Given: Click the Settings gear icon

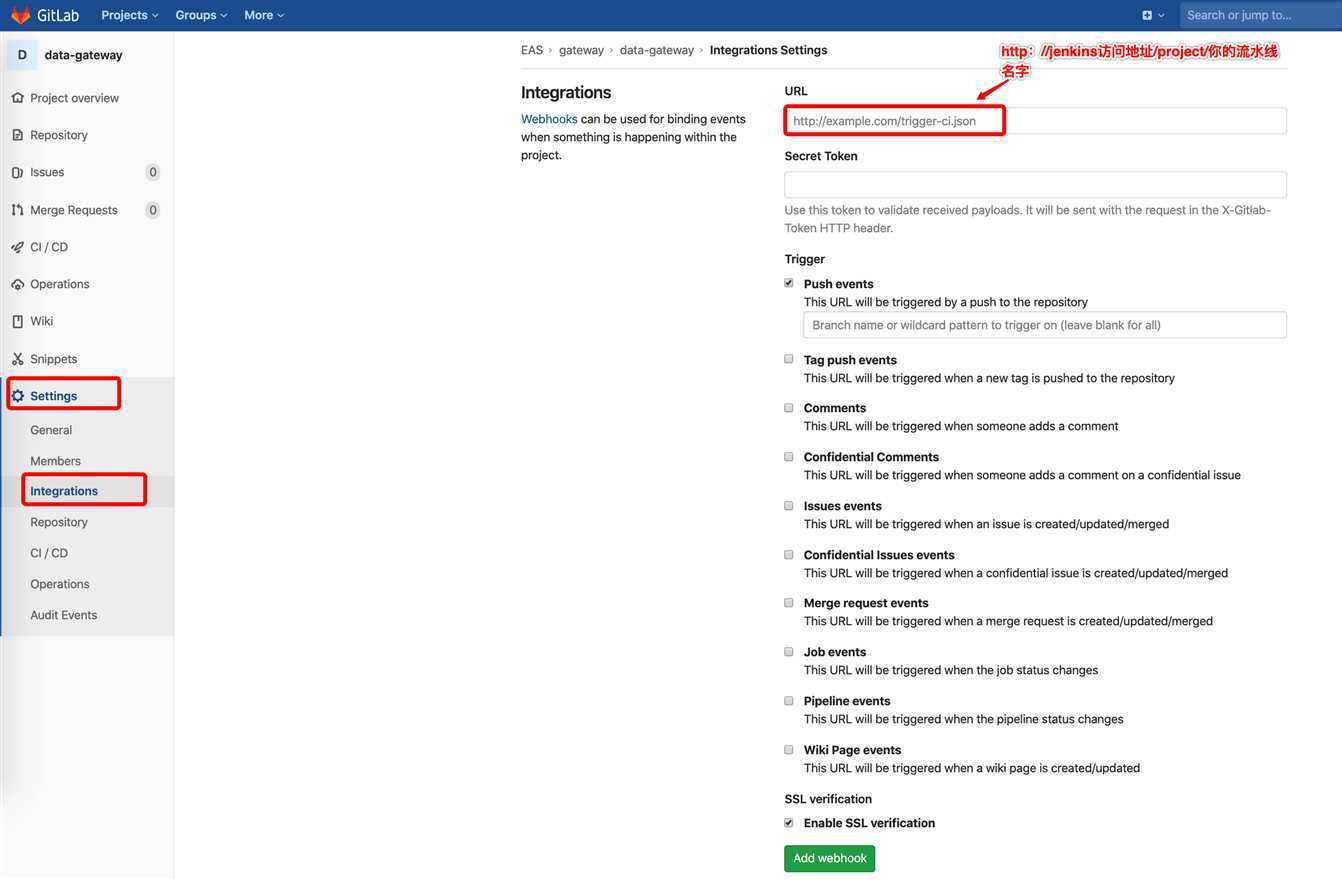Looking at the screenshot, I should tap(17, 396).
